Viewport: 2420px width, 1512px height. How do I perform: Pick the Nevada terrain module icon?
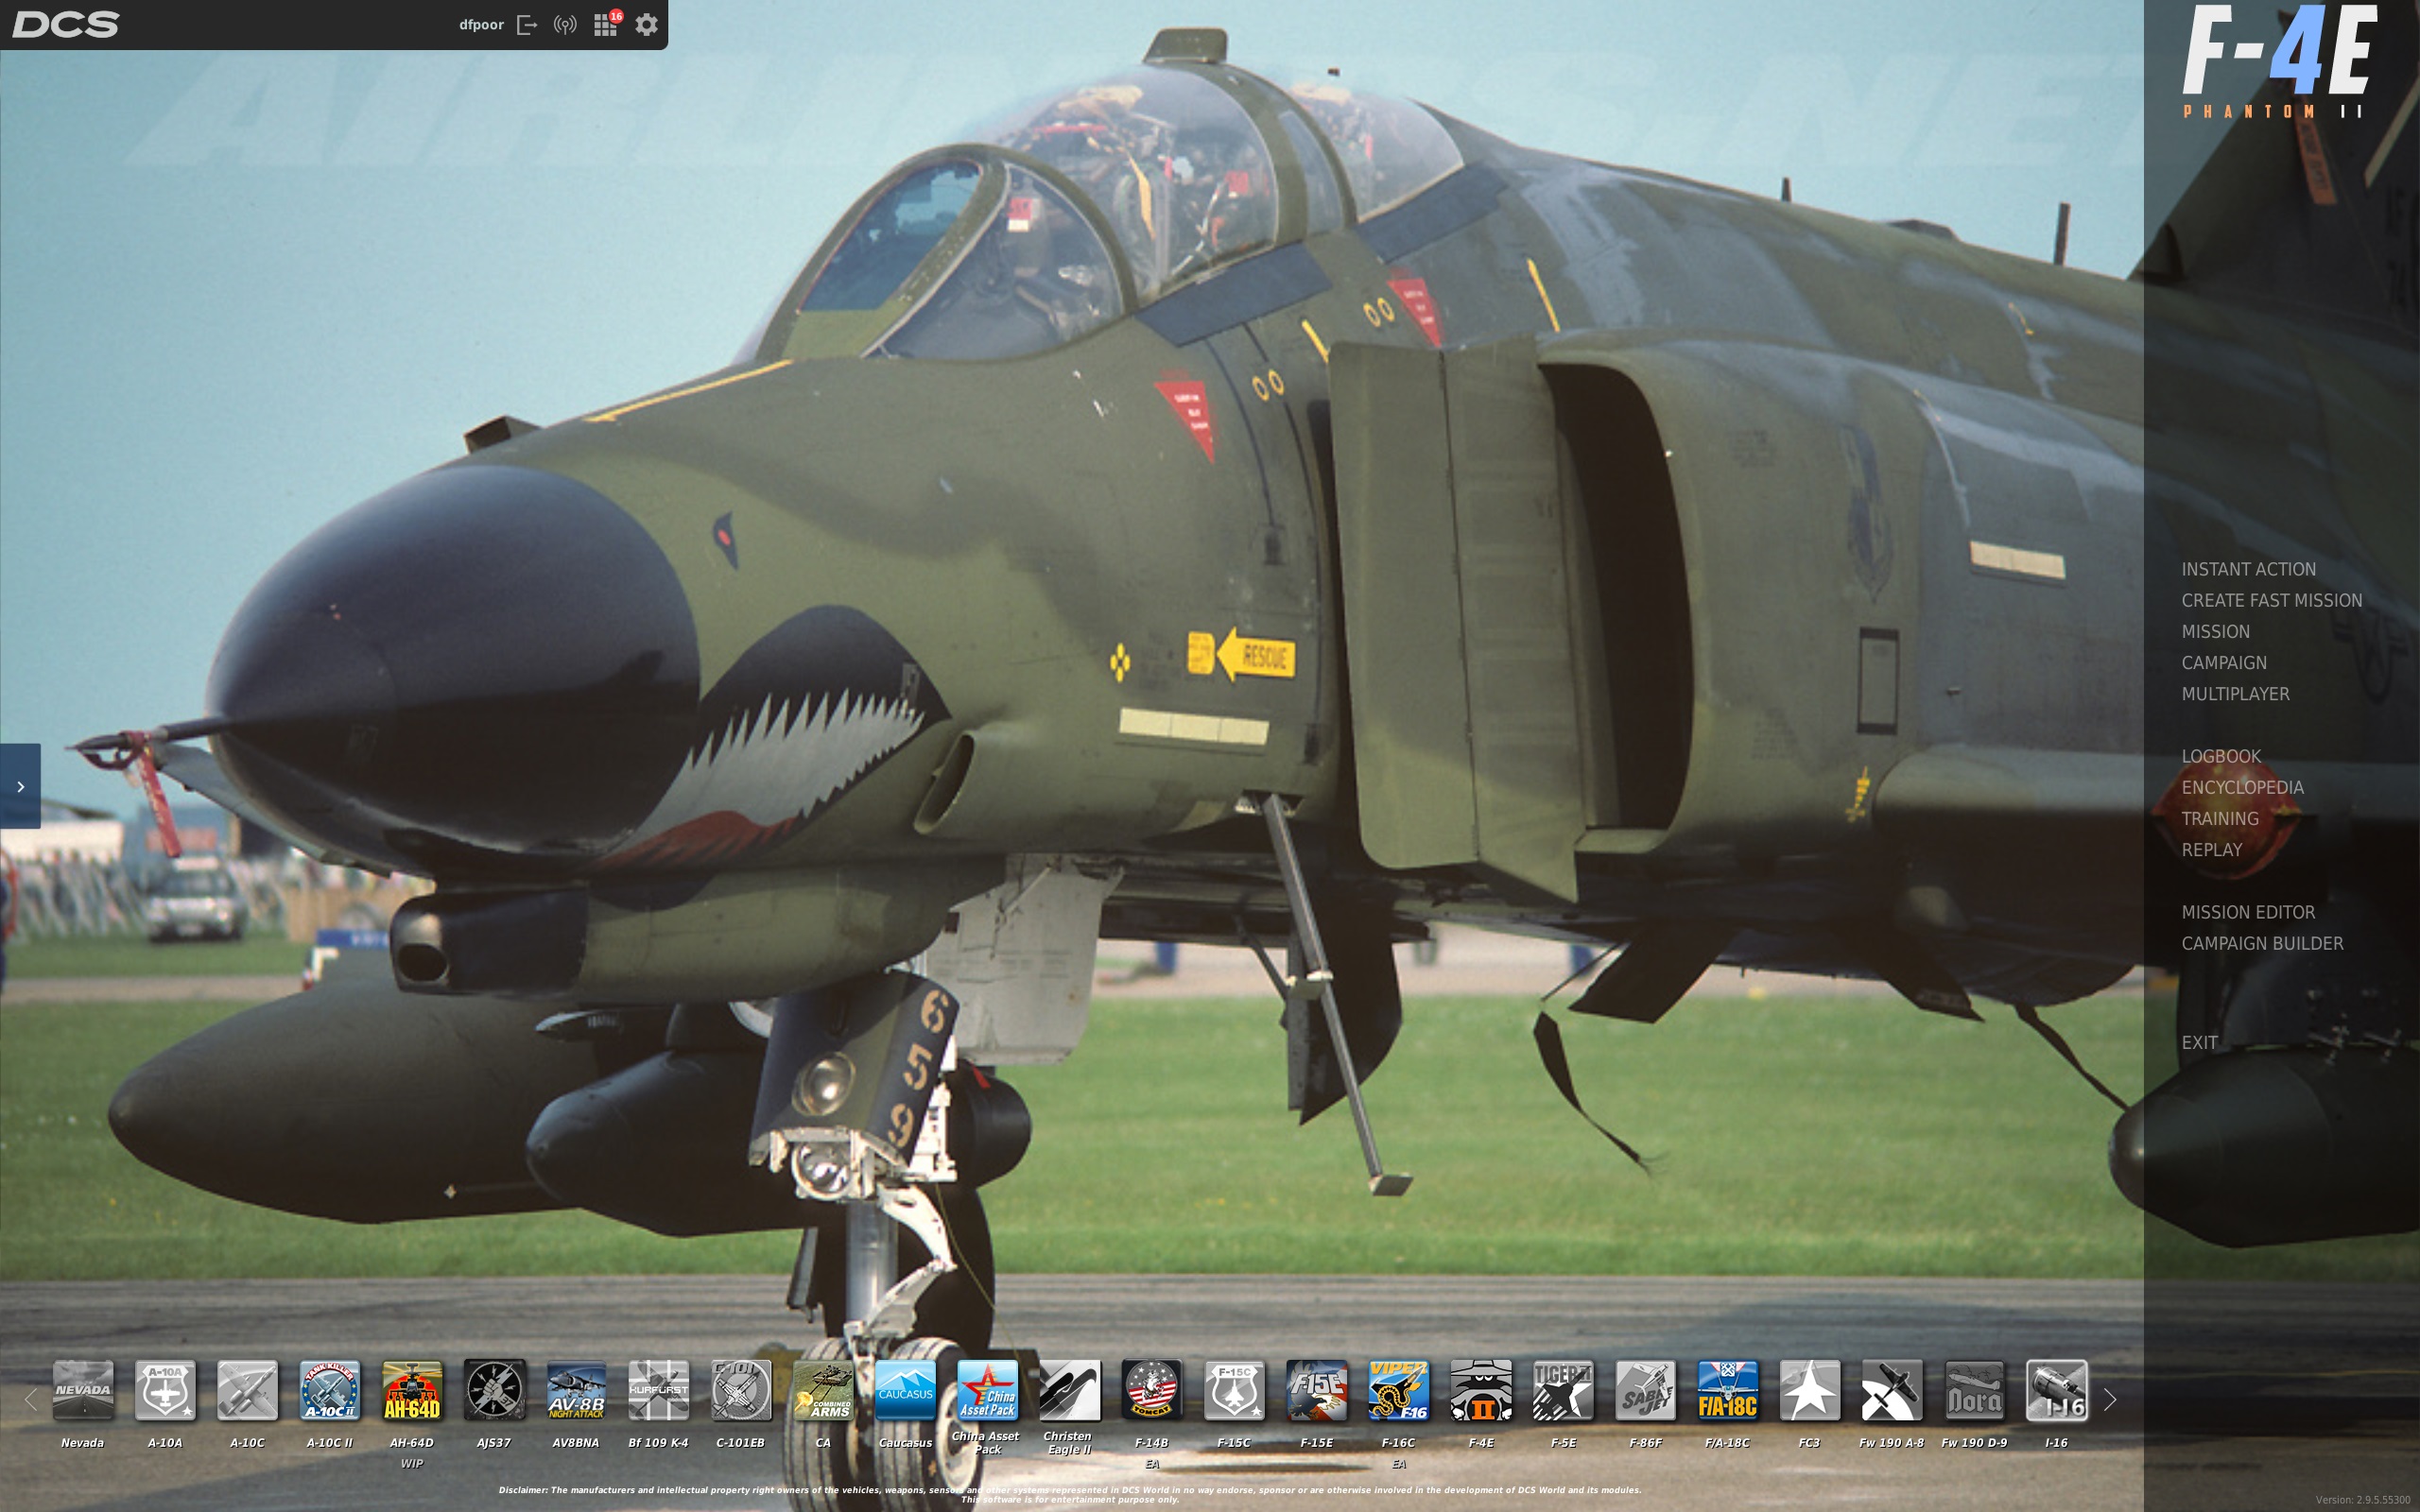point(83,1390)
